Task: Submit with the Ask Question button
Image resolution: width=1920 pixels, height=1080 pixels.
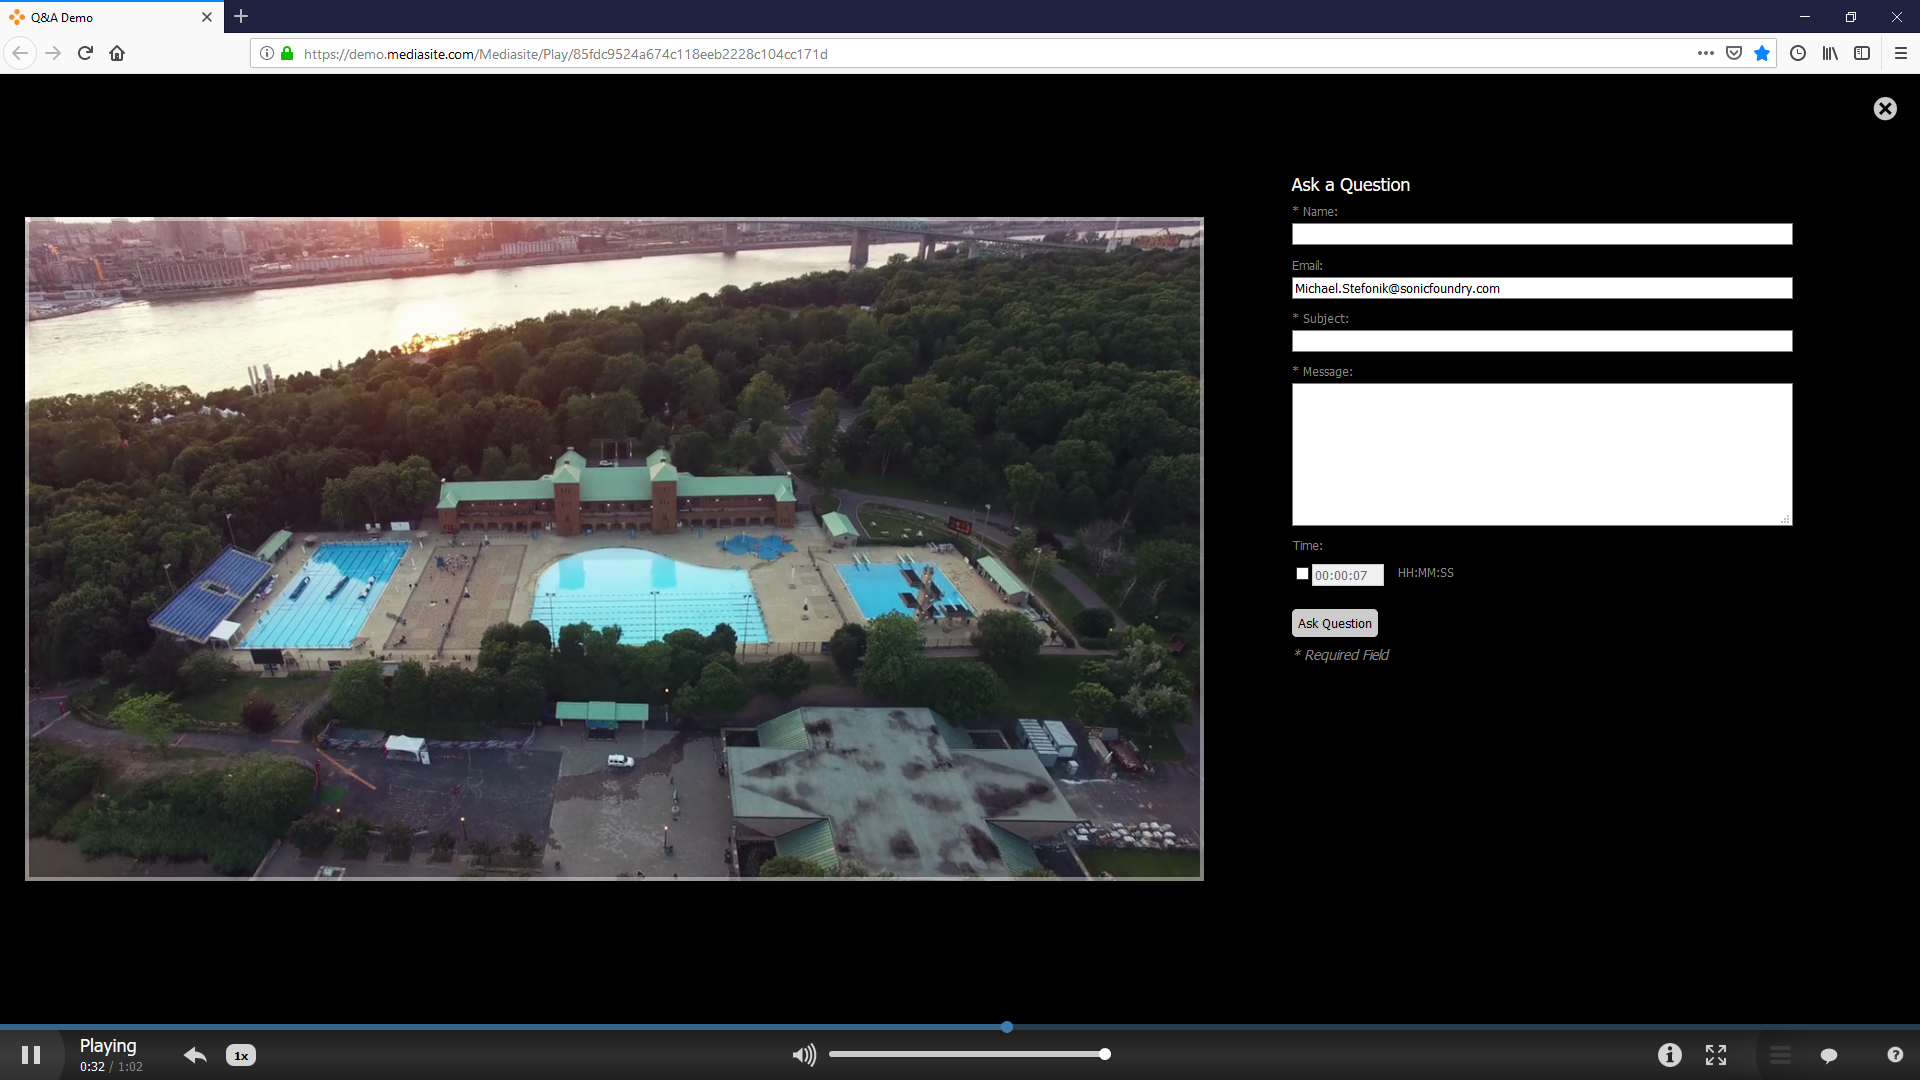Action: pos(1335,623)
